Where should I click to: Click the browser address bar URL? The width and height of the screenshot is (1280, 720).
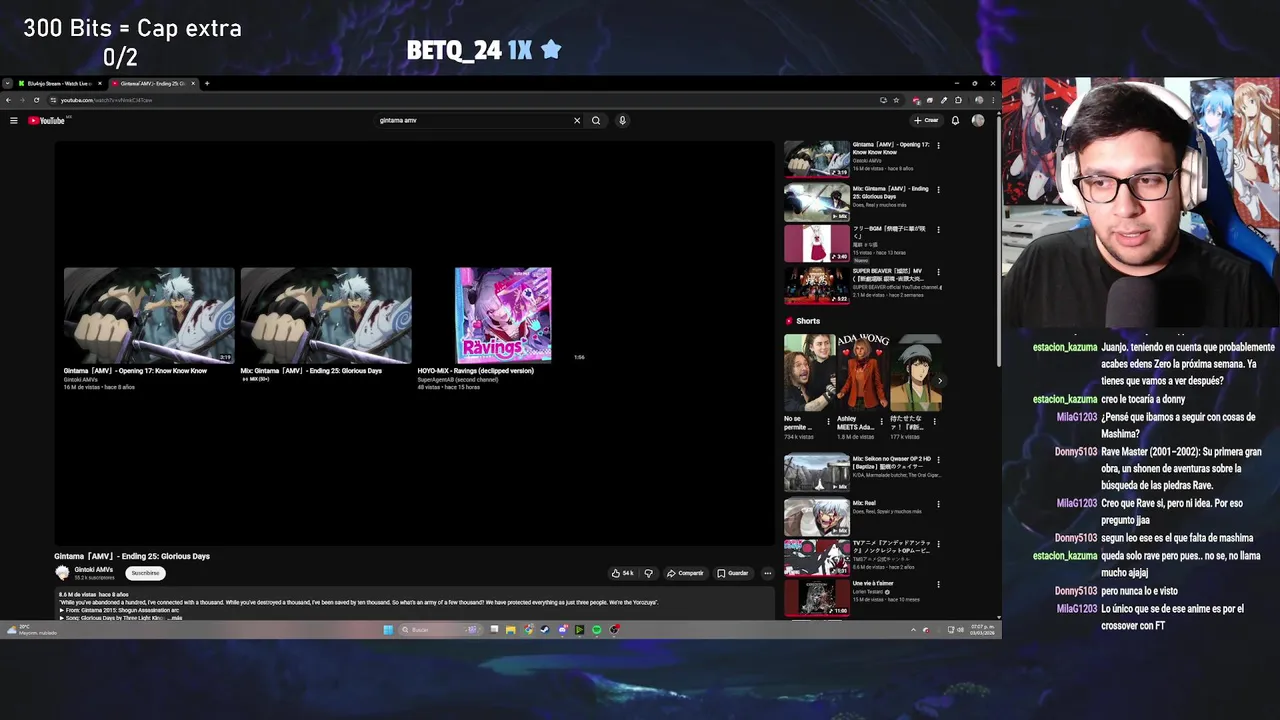tap(107, 100)
